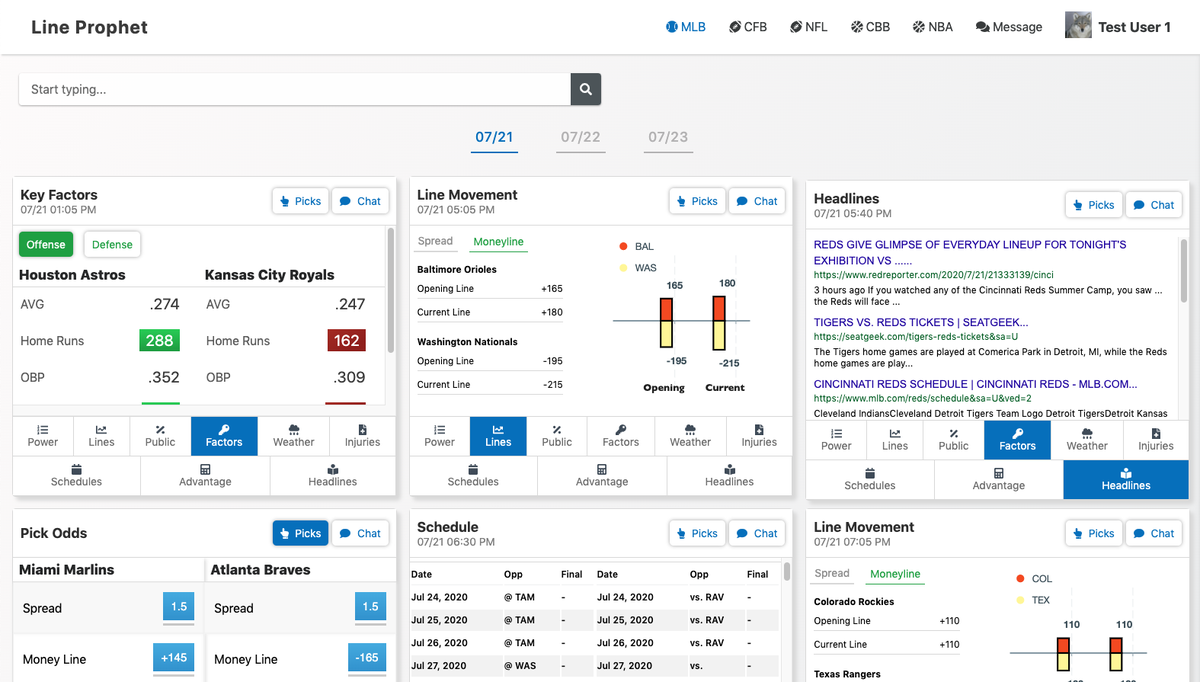Viewport: 1200px width, 682px height.
Task: Open Lines tab in Headlines card
Action: point(895,440)
